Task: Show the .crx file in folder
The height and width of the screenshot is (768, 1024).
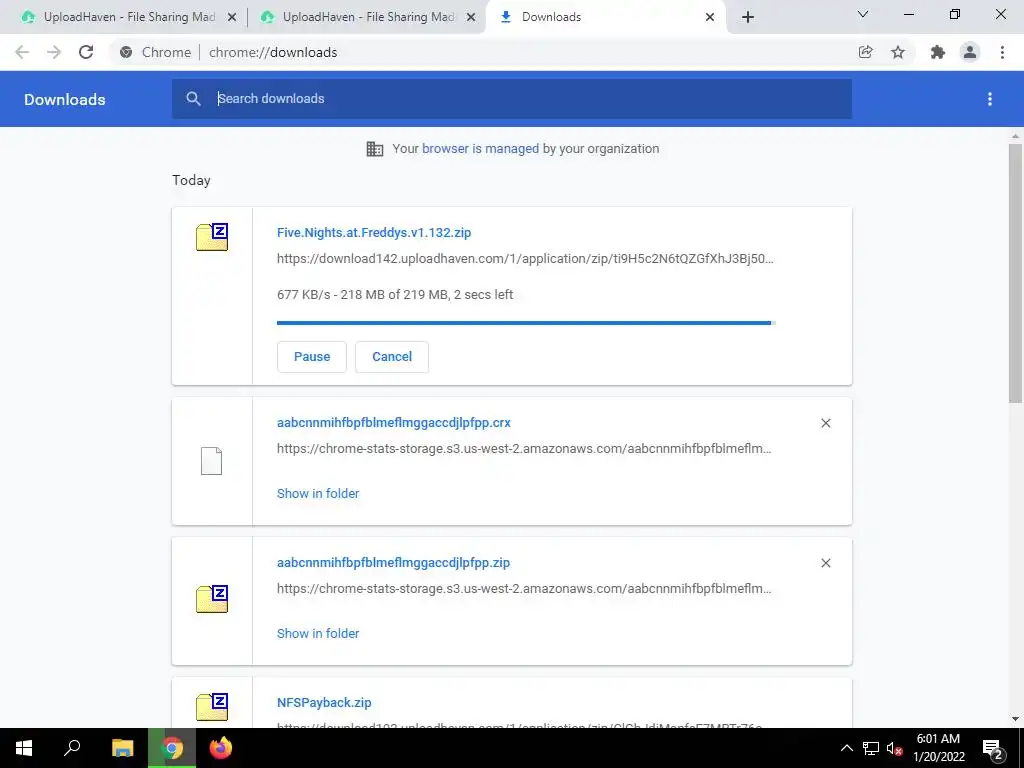Action: 318,494
